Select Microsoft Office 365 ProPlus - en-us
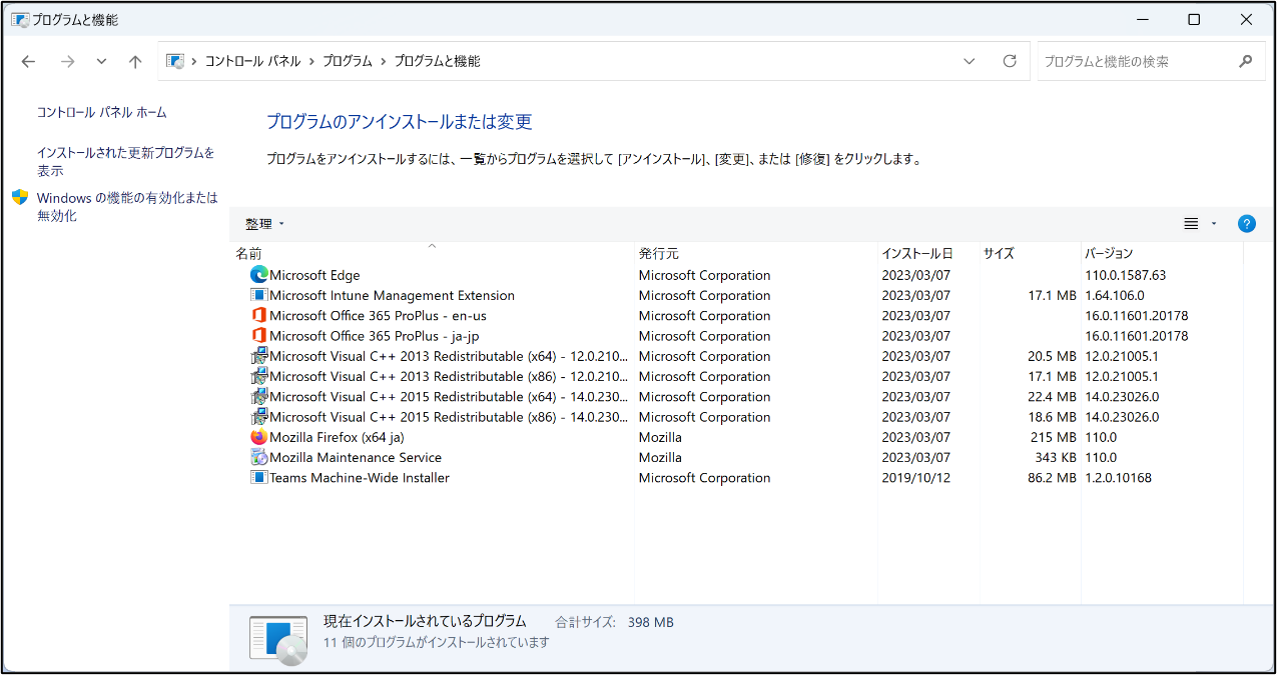 (380, 316)
